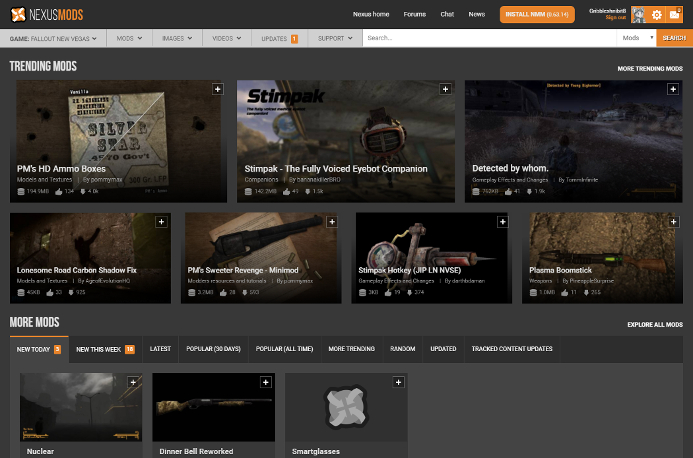Click the user avatar picture

(638, 15)
